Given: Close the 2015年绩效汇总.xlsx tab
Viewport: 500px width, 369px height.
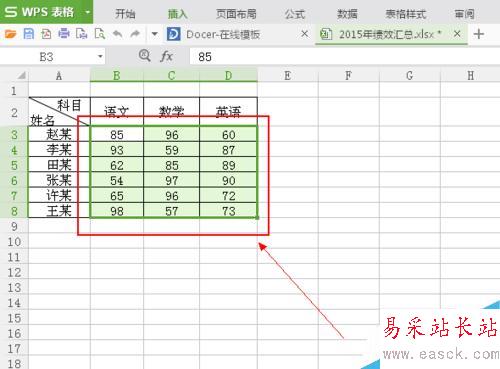Looking at the screenshot, I should pyautogui.click(x=457, y=33).
